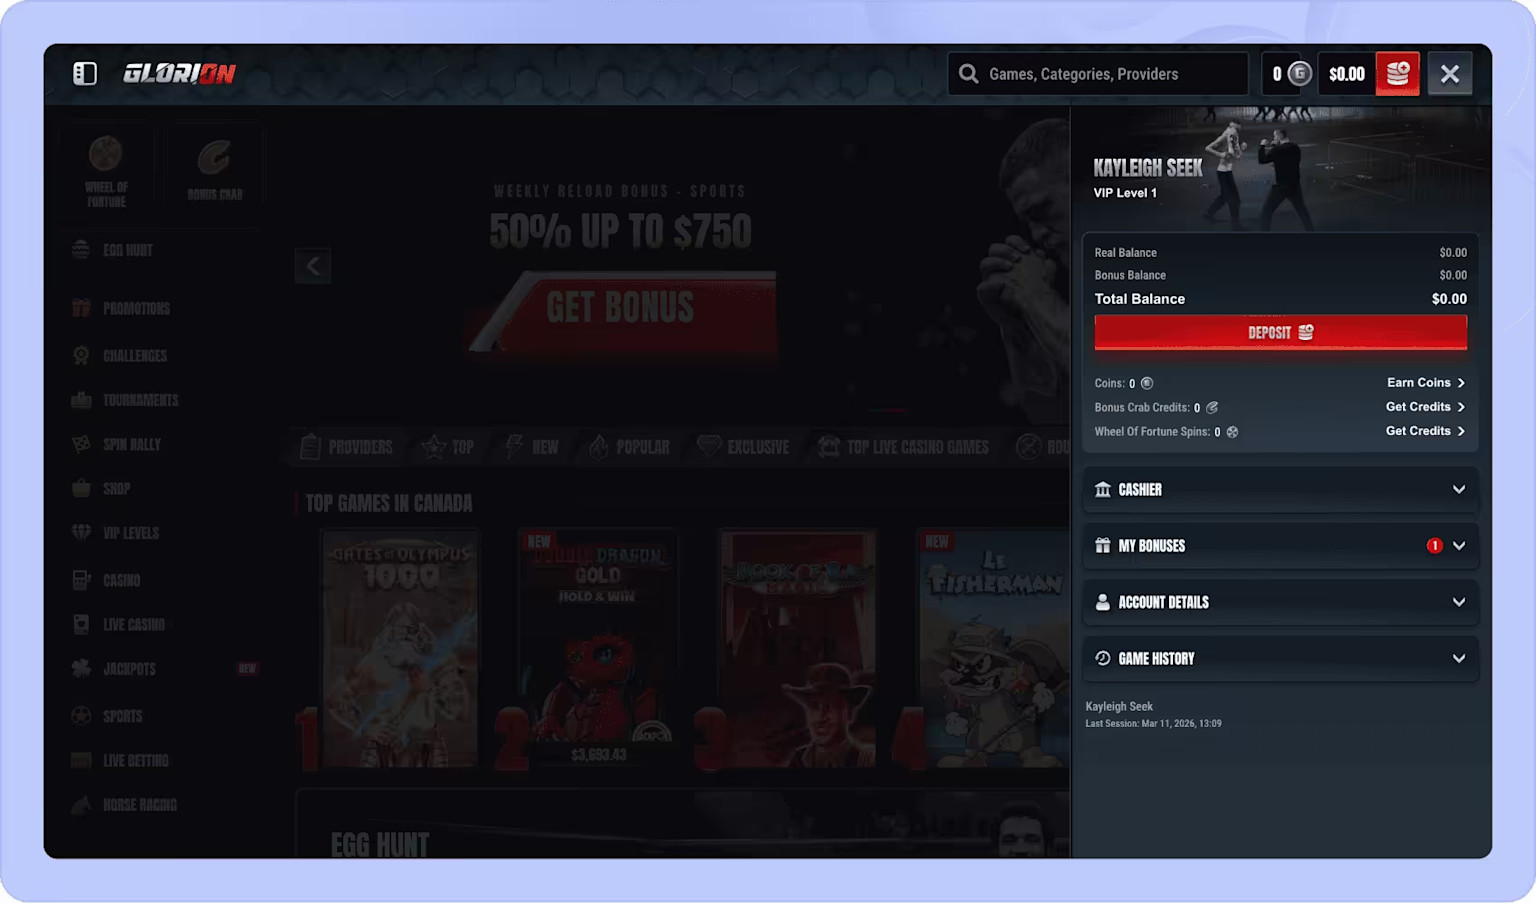Click the VIP Levels diamond icon

[x=81, y=532]
